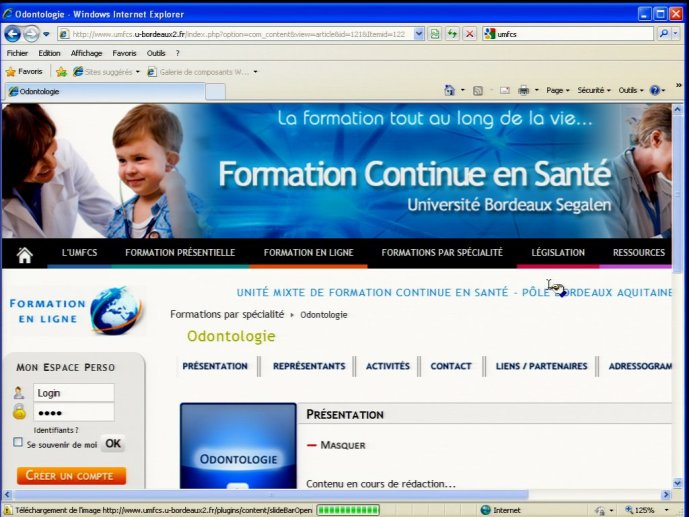689x517 pixels.
Task: Click the Créer un compte button
Action: [71, 476]
